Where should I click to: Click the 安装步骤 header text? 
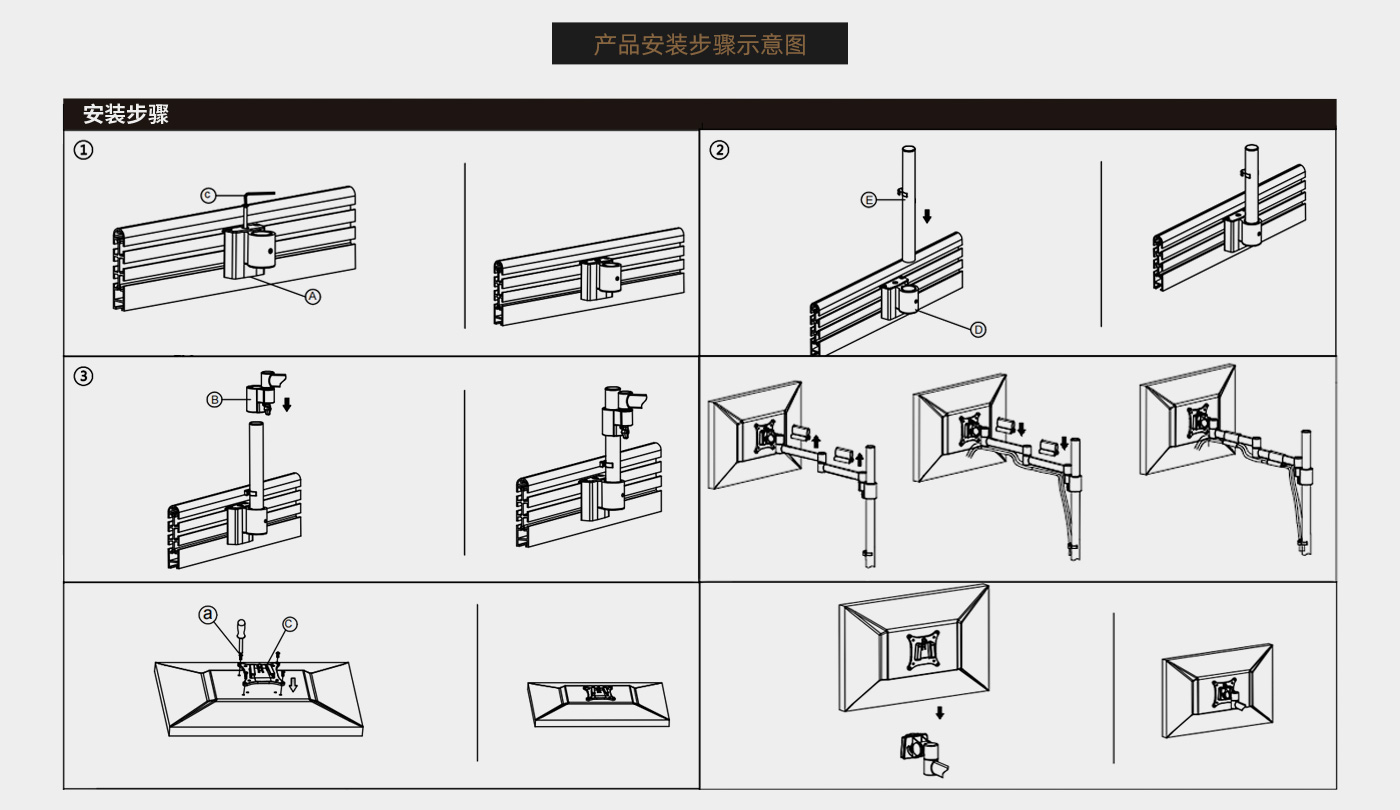tap(126, 114)
